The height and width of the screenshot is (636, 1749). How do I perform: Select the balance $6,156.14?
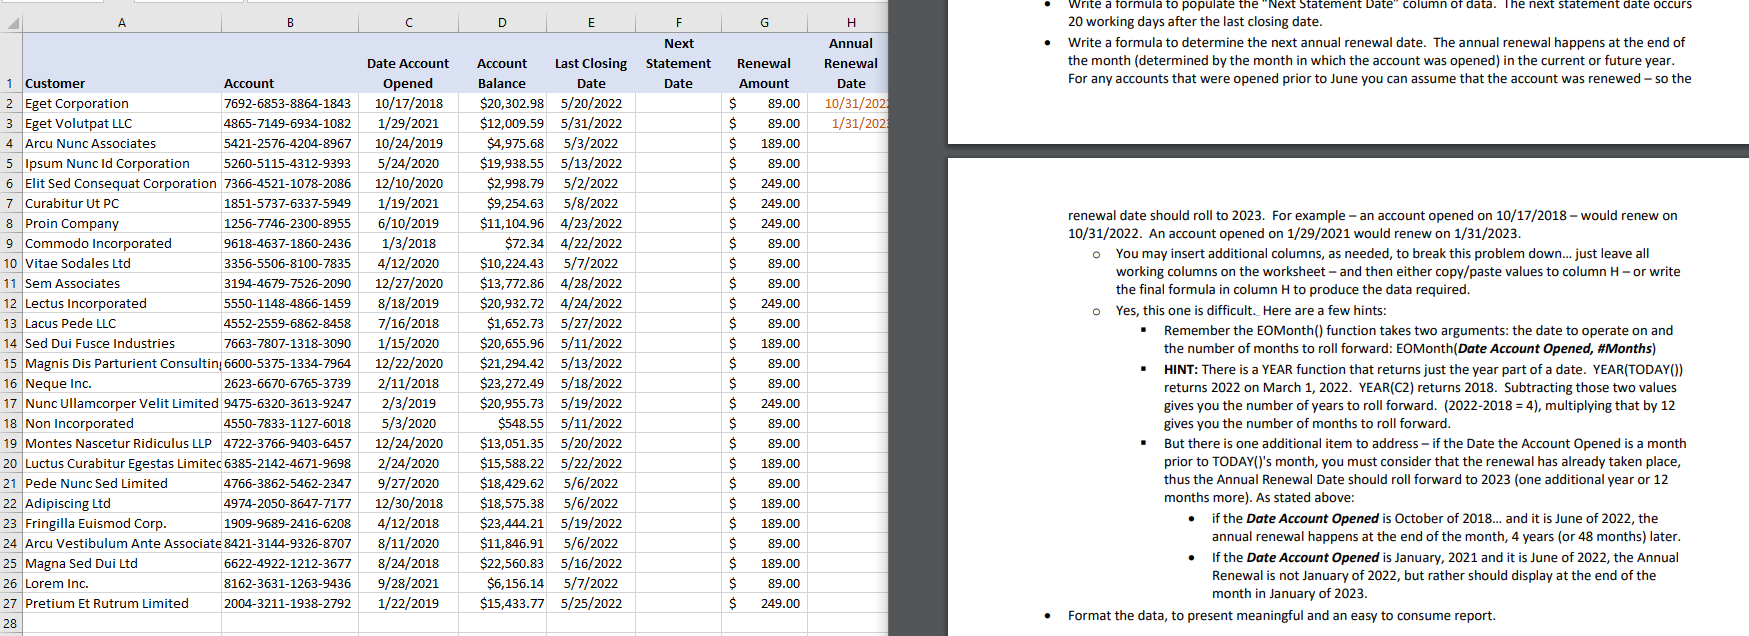(502, 583)
